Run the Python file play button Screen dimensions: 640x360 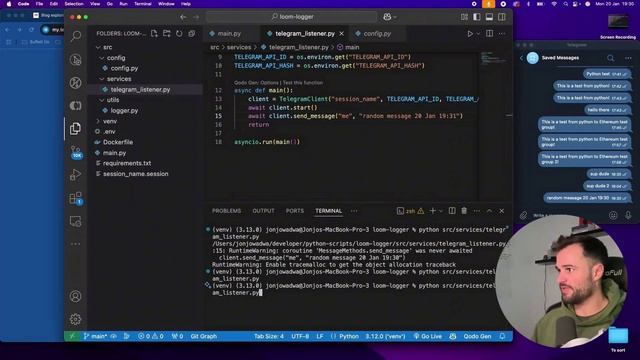470,34
